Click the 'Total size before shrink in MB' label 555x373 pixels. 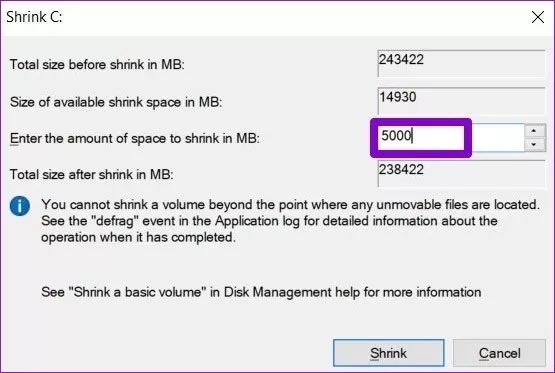(x=97, y=65)
